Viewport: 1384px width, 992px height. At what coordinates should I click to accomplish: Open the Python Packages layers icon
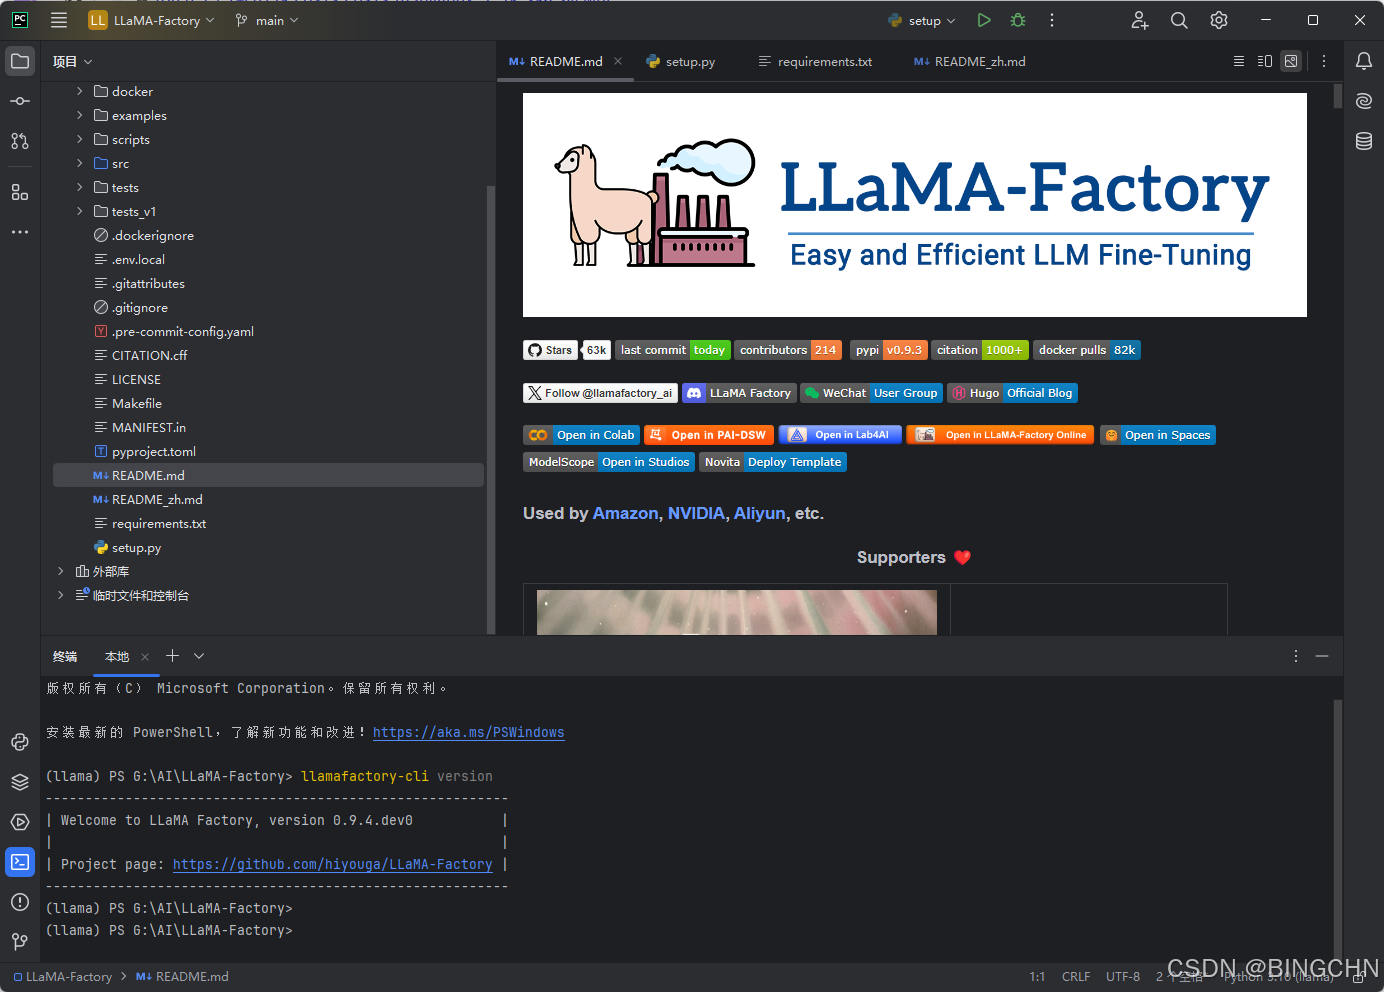point(20,782)
